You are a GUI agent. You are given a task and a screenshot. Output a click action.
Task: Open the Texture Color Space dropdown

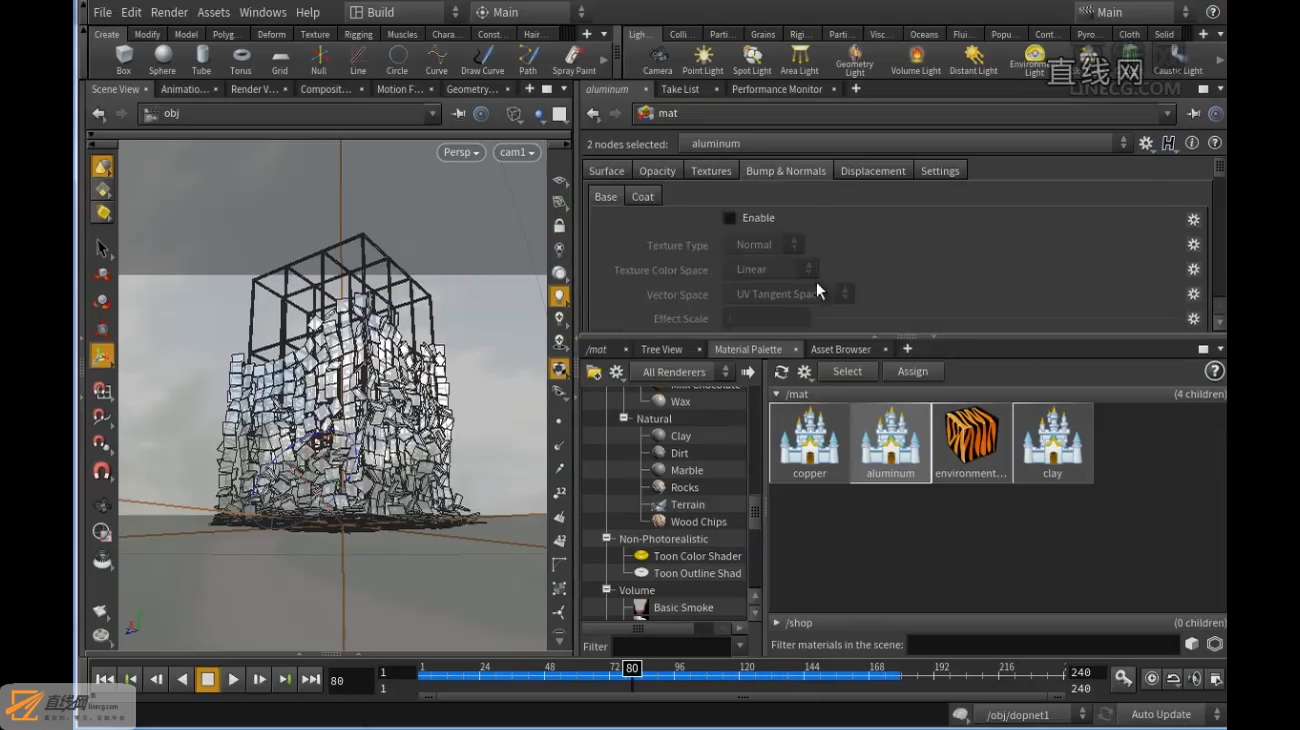point(770,269)
